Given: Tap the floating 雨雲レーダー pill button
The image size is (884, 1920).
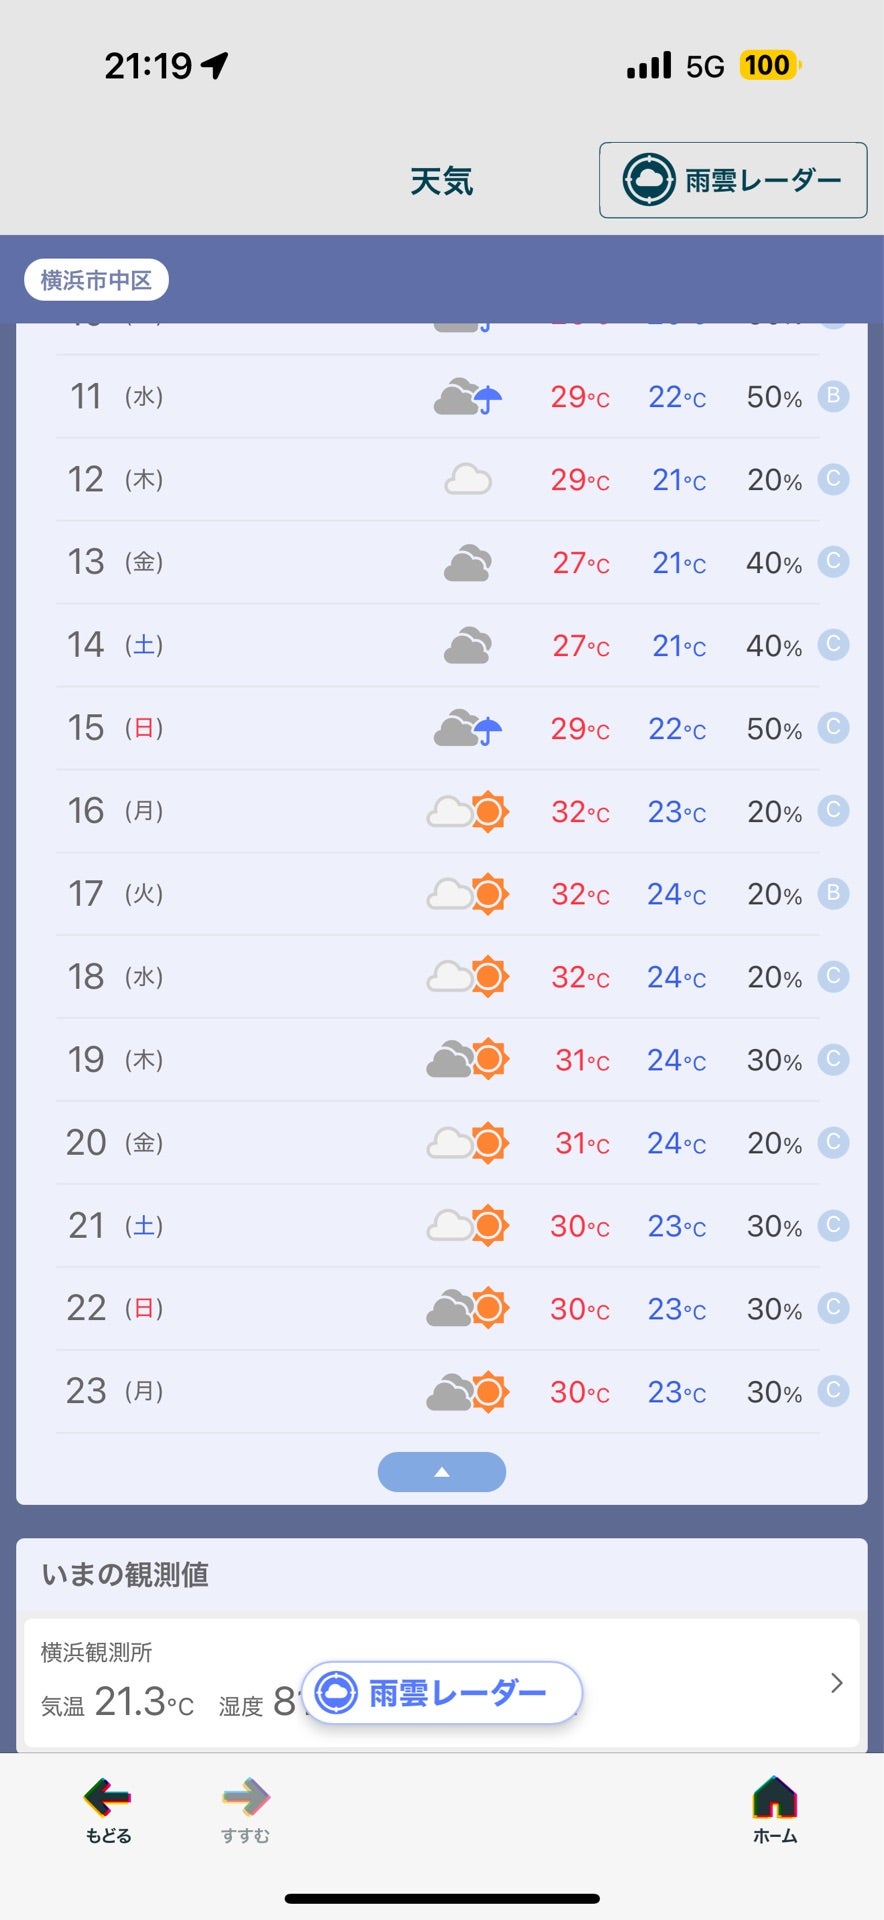Looking at the screenshot, I should click(441, 1692).
